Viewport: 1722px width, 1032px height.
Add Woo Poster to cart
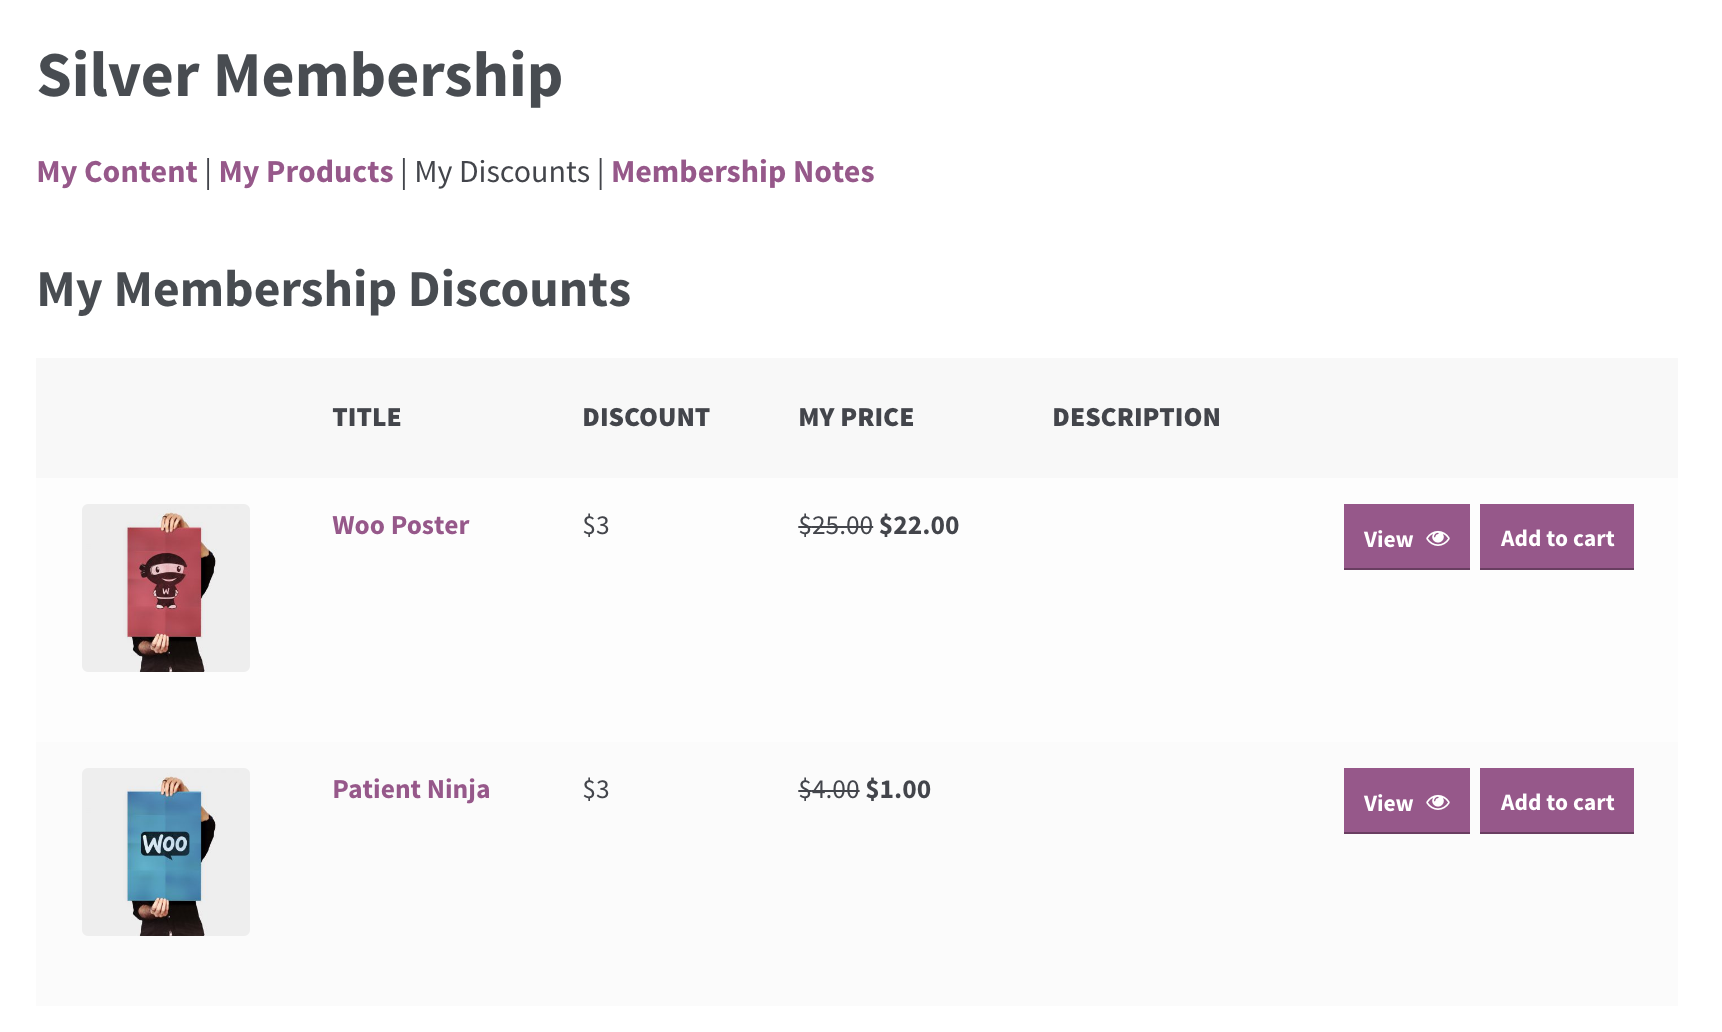tap(1556, 538)
